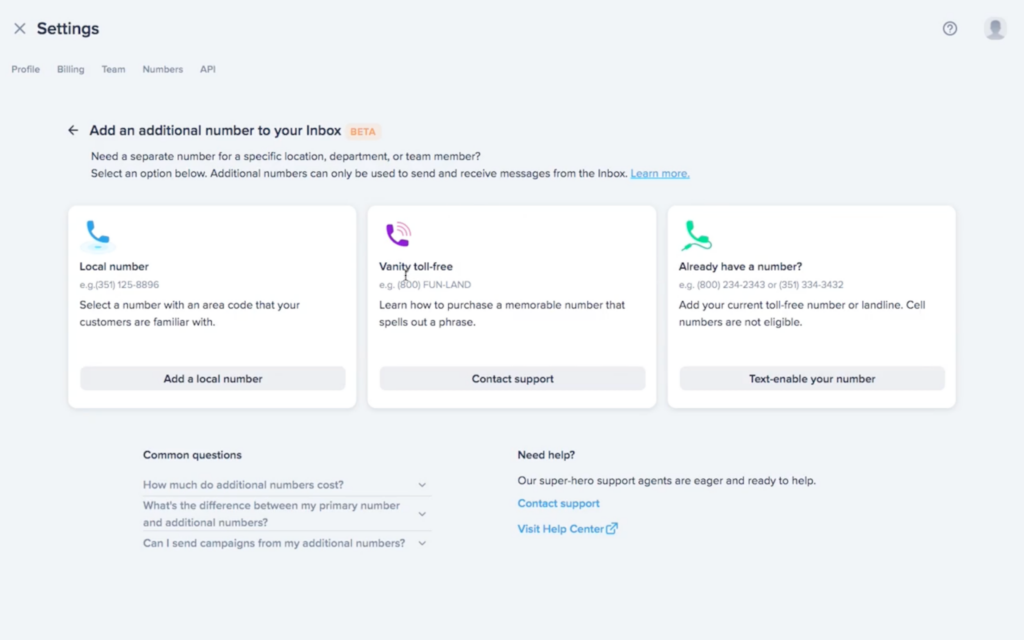Image resolution: width=1024 pixels, height=640 pixels.
Task: Expand How much do additional numbers cost question
Action: (421, 484)
